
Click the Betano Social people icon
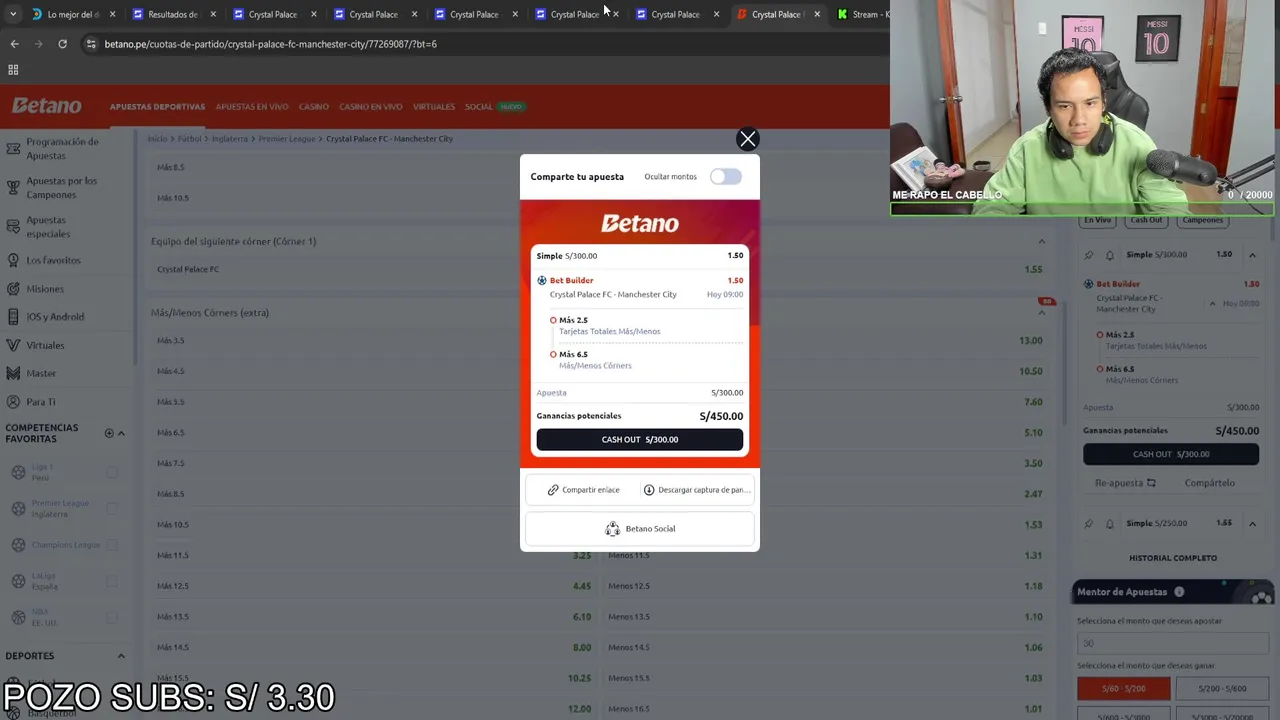(612, 529)
